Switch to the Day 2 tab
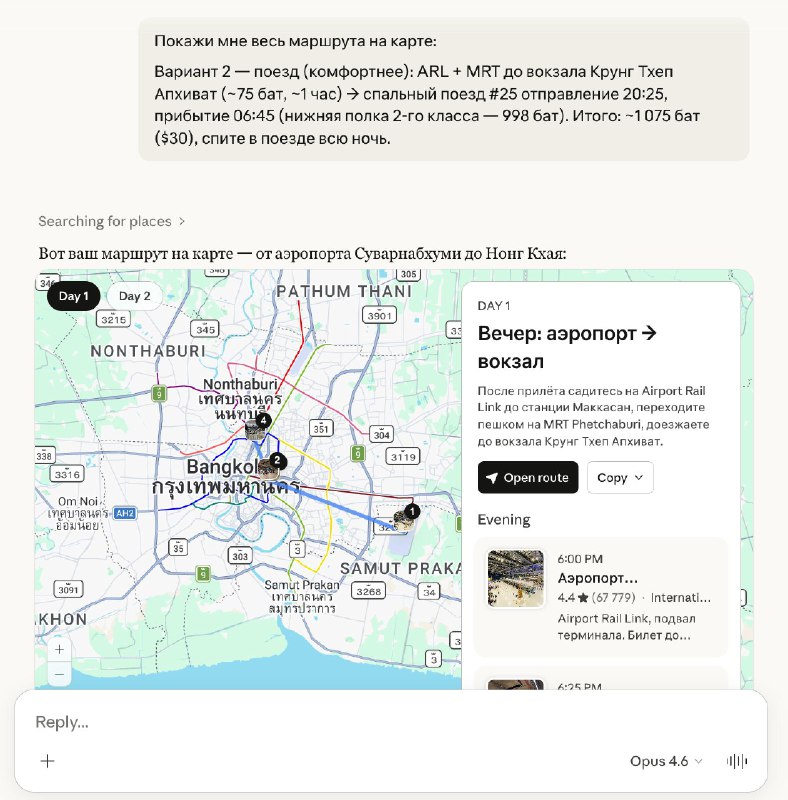Viewport: 788px width, 800px height. (x=135, y=296)
